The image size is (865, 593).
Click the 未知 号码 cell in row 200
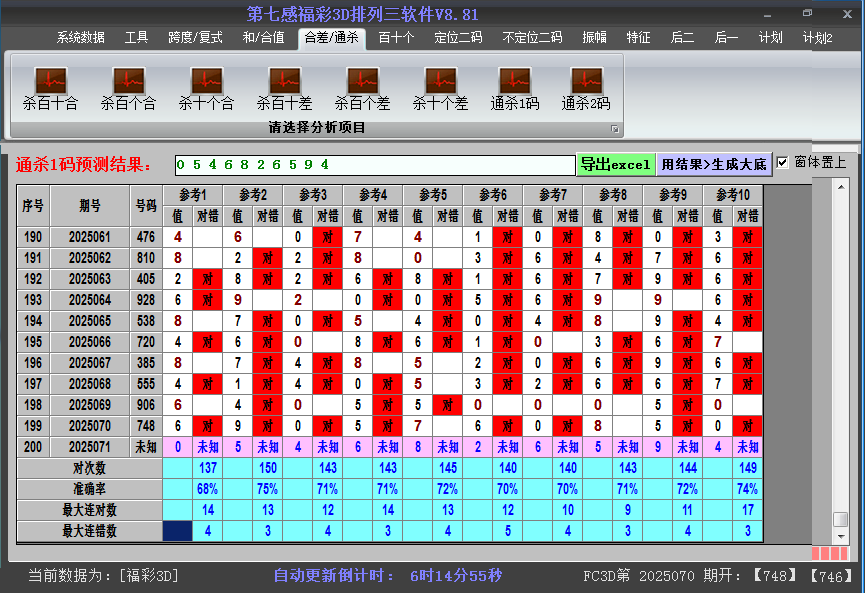pos(146,447)
